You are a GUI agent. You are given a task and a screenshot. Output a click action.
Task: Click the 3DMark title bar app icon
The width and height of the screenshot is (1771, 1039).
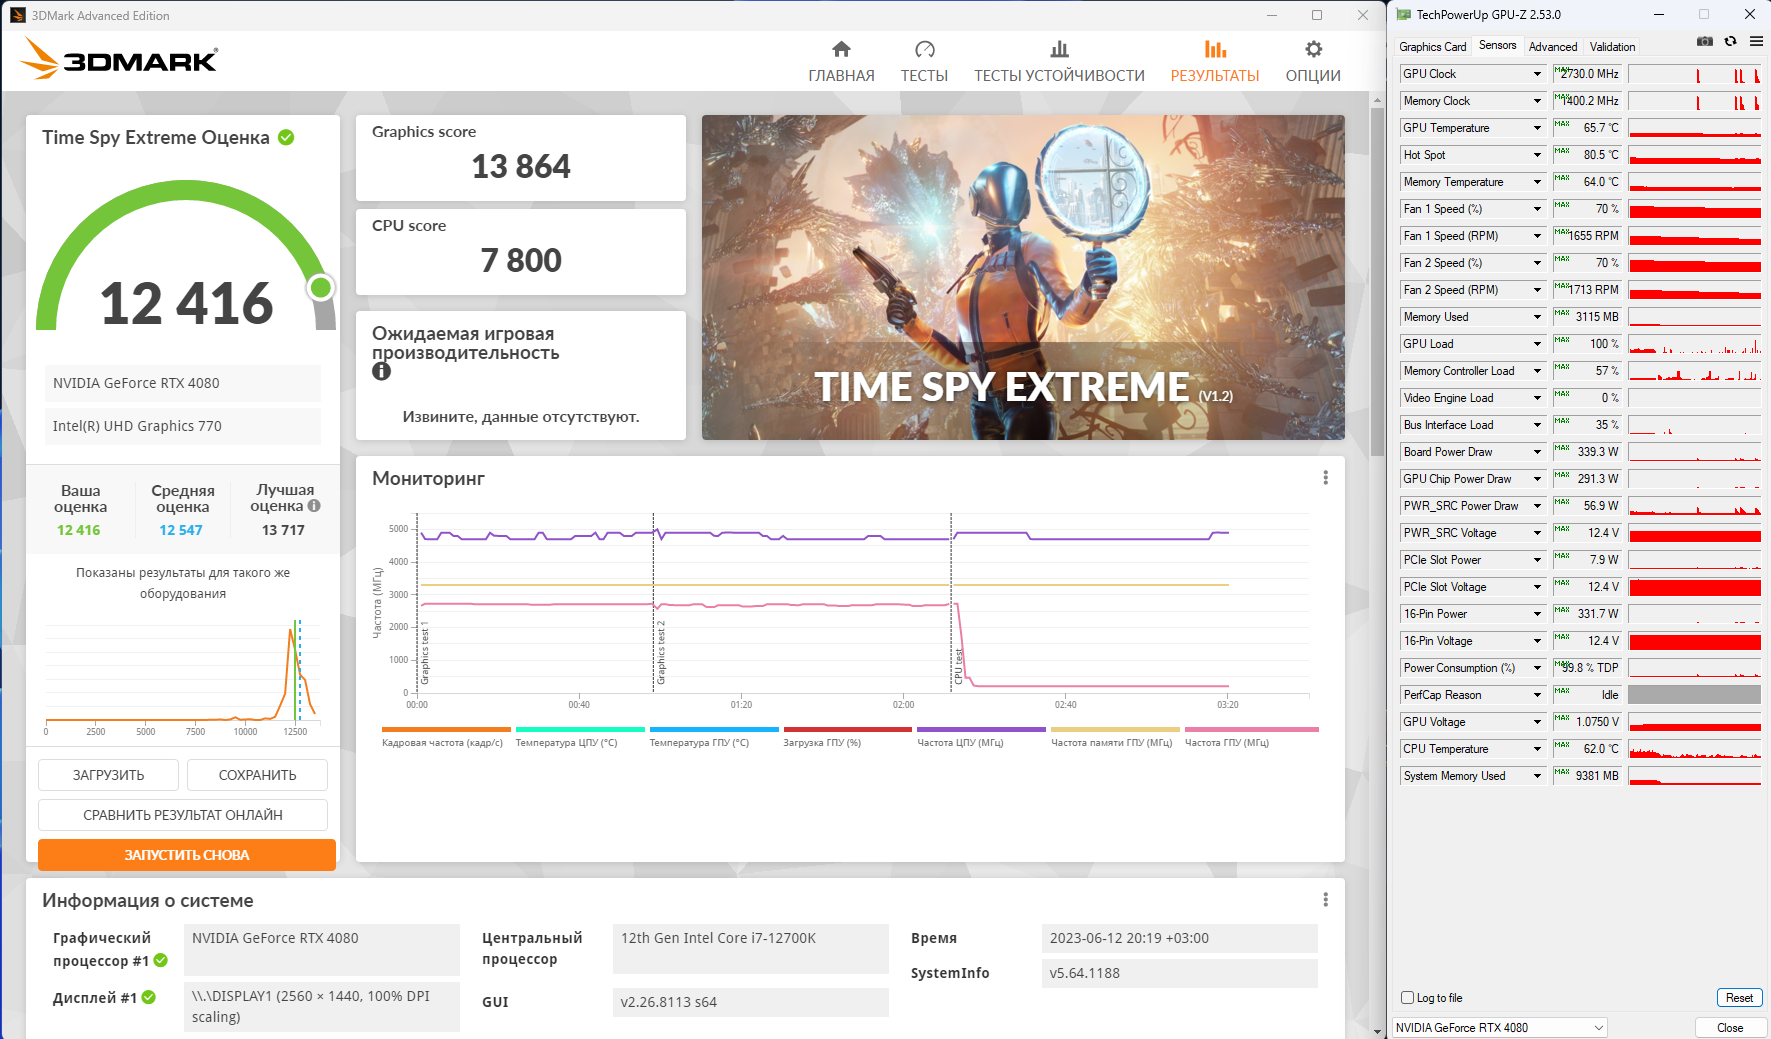[x=18, y=15]
